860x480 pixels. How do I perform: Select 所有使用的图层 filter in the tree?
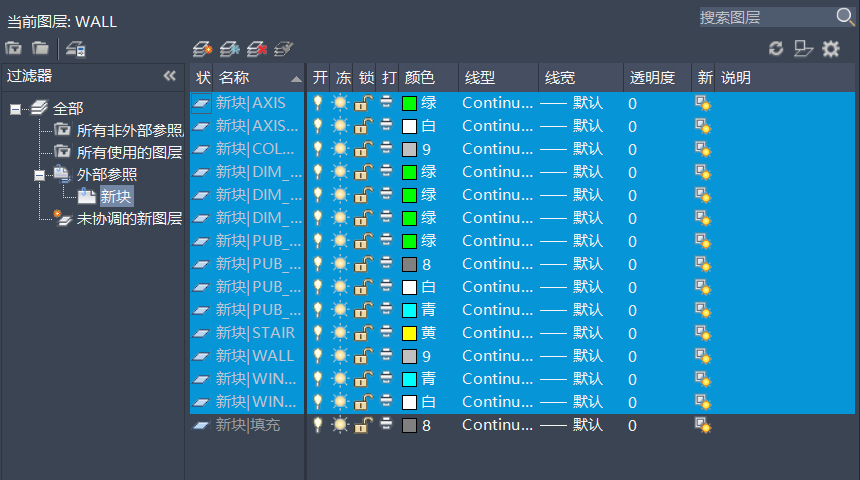tap(129, 152)
